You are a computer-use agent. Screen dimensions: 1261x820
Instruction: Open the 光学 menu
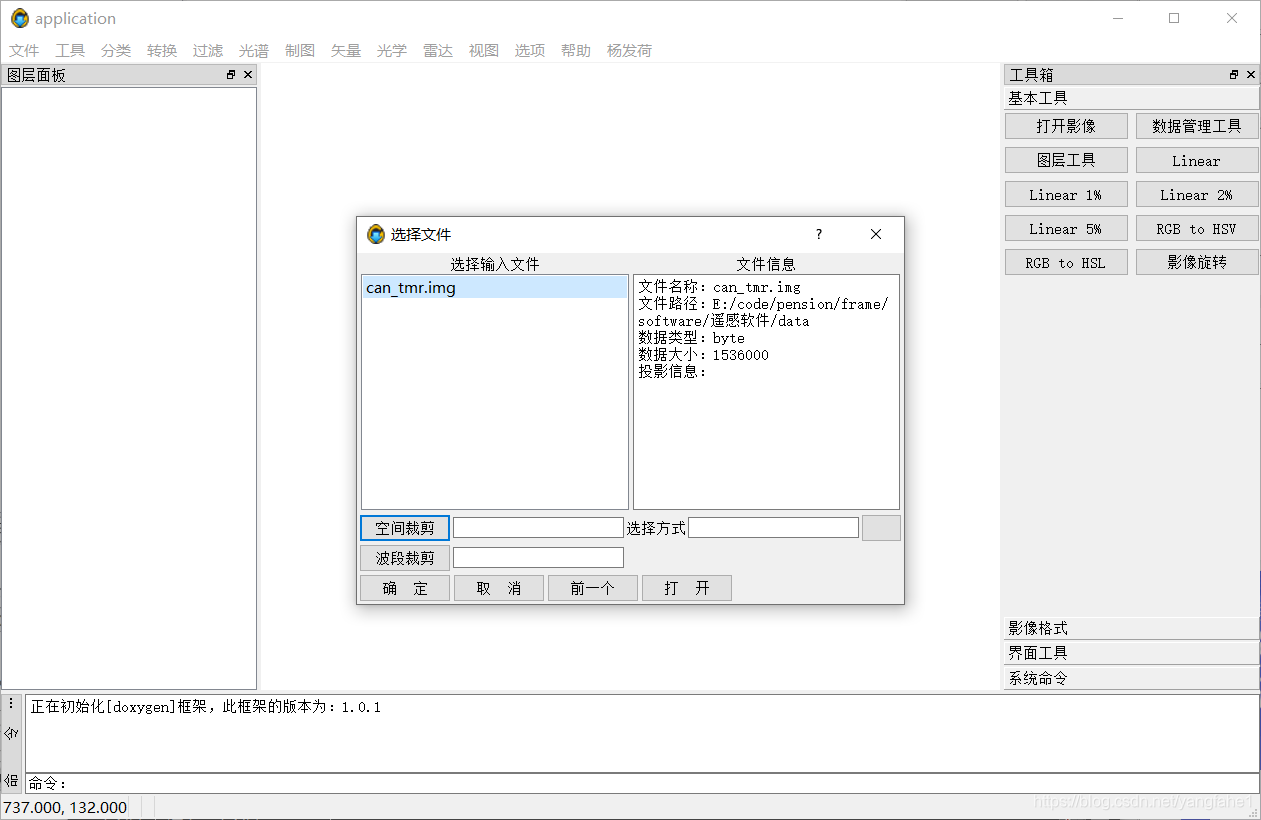tap(392, 51)
